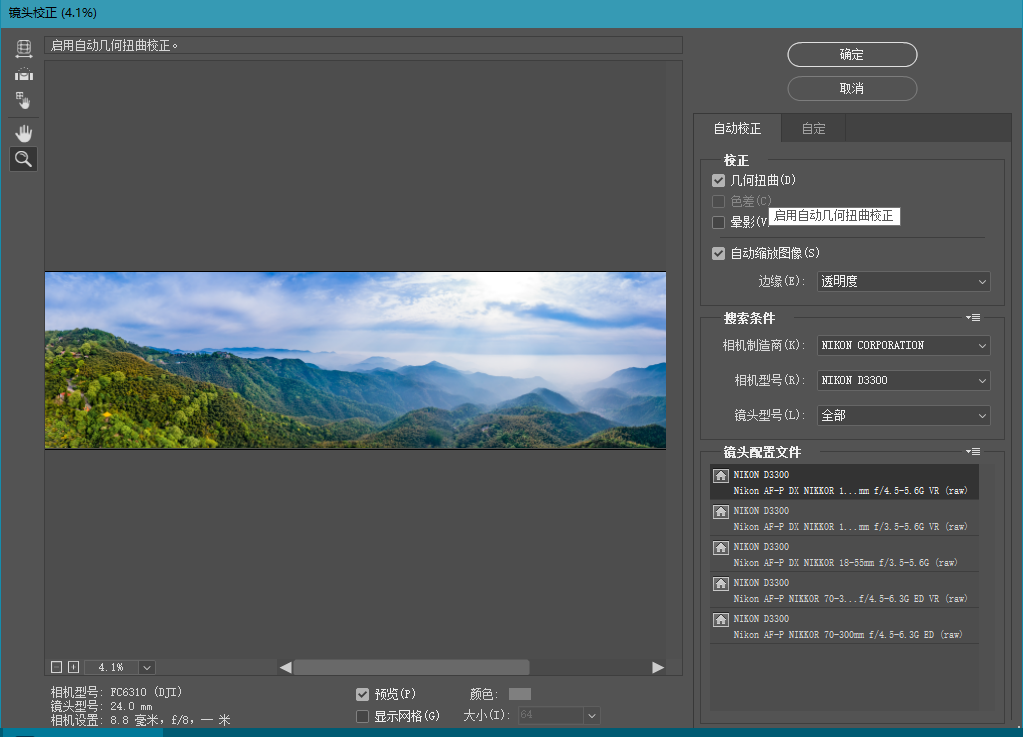The image size is (1023, 737).
Task: Expand the 相机制造商 dropdown
Action: (x=903, y=346)
